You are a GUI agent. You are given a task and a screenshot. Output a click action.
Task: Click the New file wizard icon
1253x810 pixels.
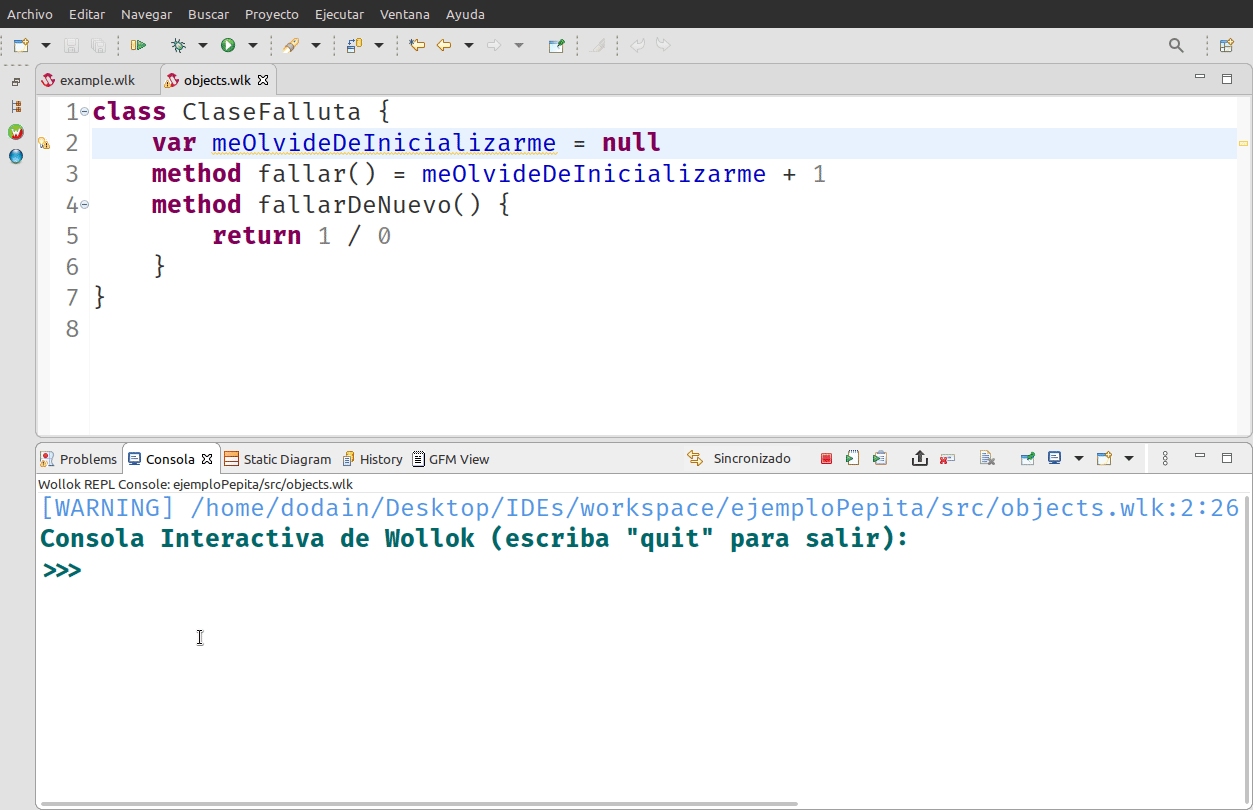pyautogui.click(x=21, y=45)
